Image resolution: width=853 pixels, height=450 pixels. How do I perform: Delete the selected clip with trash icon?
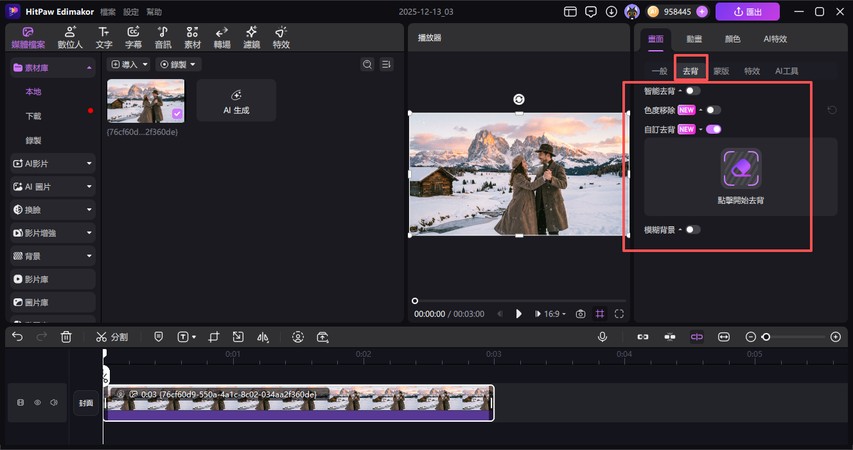(x=66, y=337)
